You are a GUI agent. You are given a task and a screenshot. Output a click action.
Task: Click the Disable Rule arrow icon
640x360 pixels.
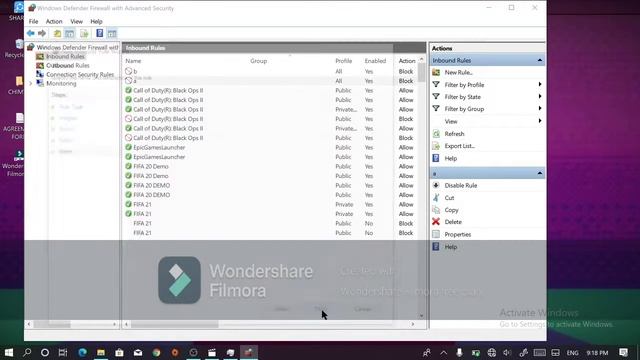tap(436, 185)
